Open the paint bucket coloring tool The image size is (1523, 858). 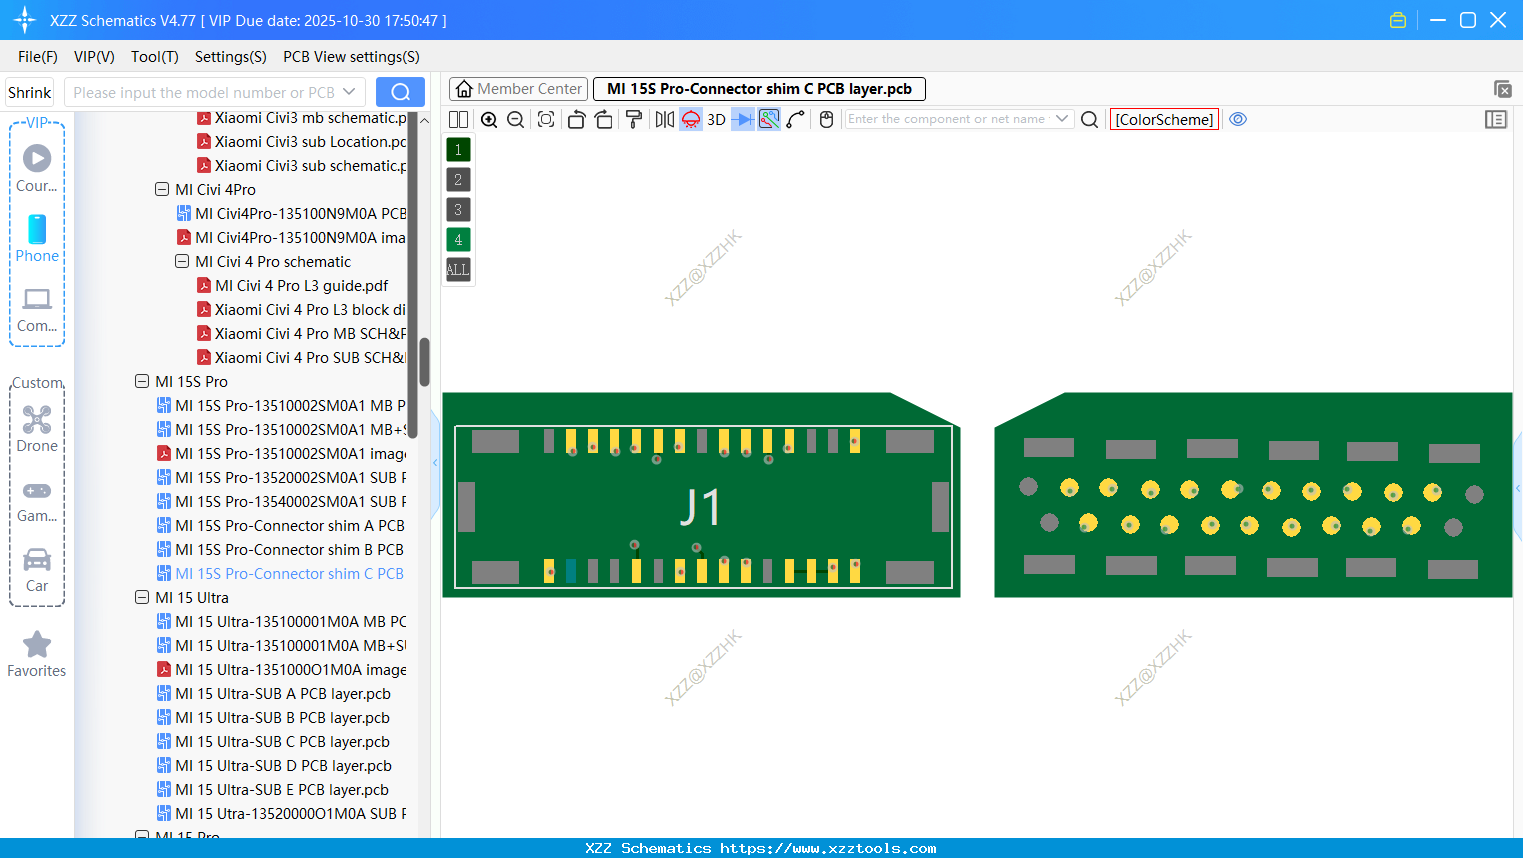click(x=633, y=119)
